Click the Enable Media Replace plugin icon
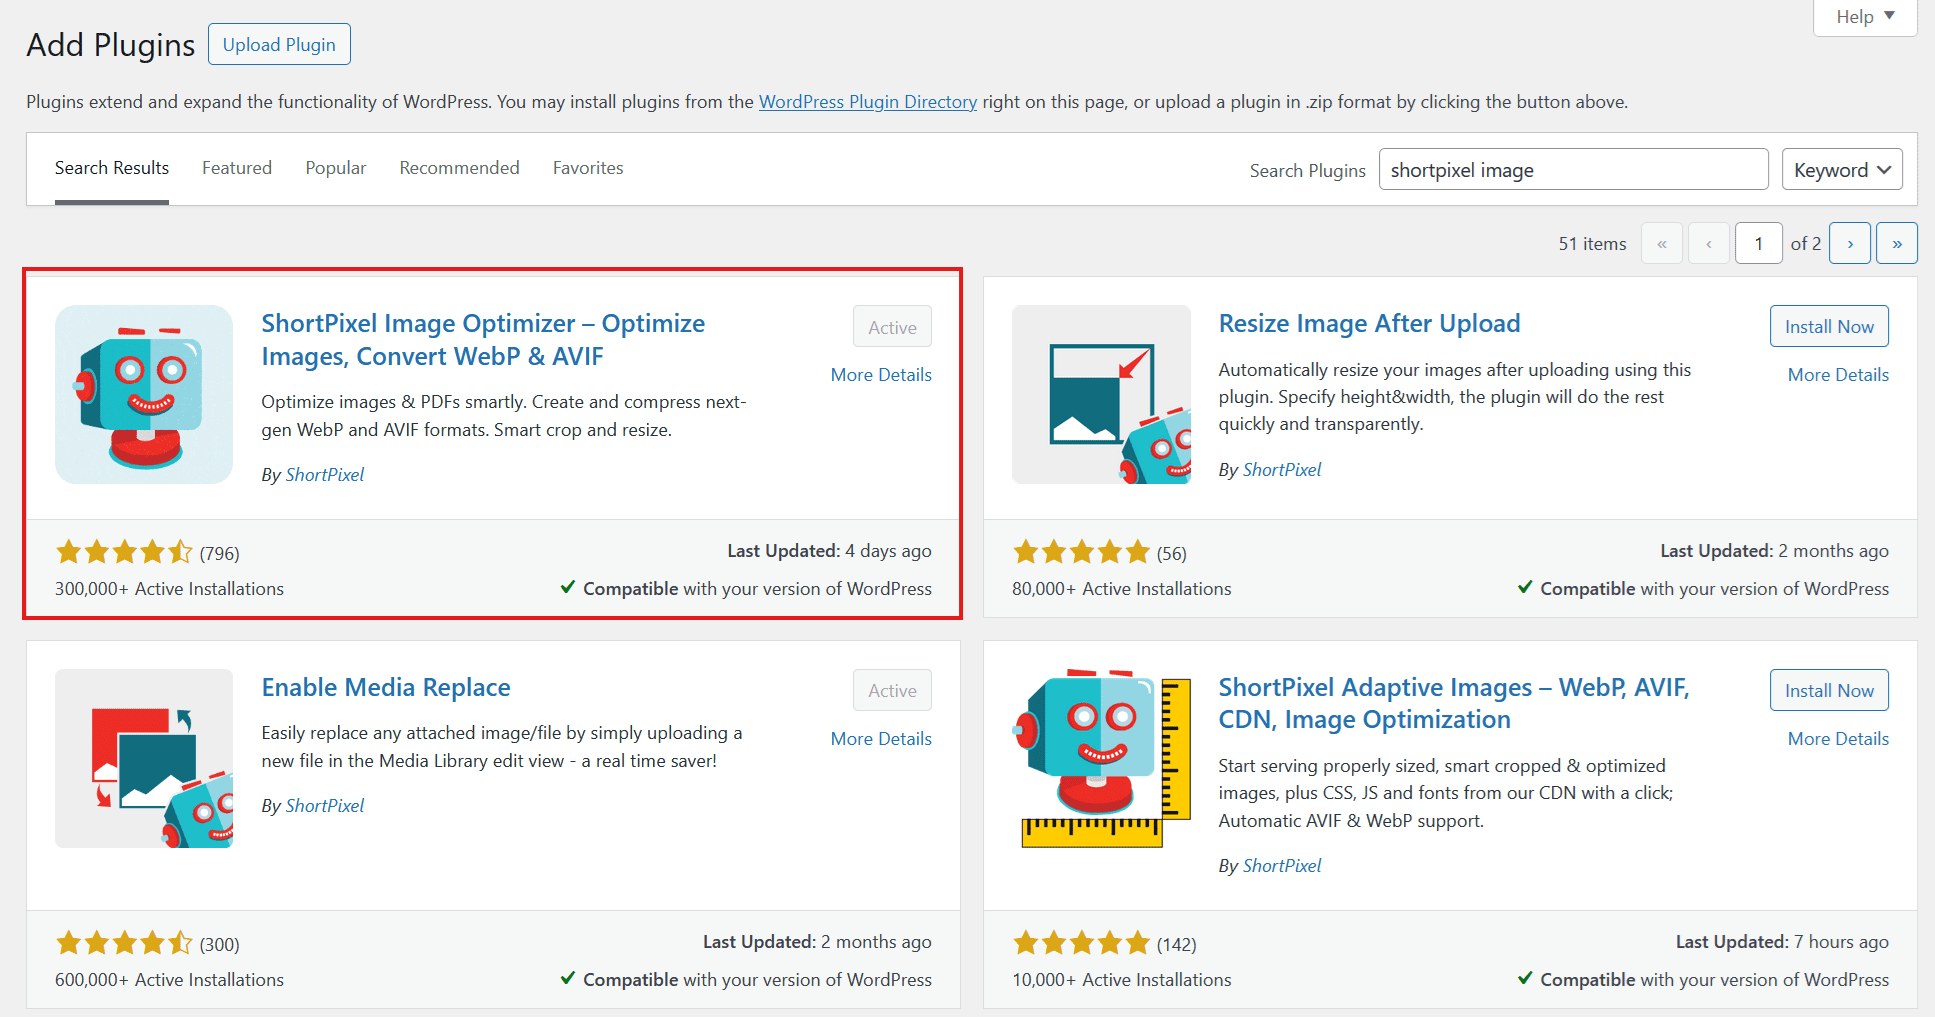This screenshot has width=1935, height=1017. point(143,758)
